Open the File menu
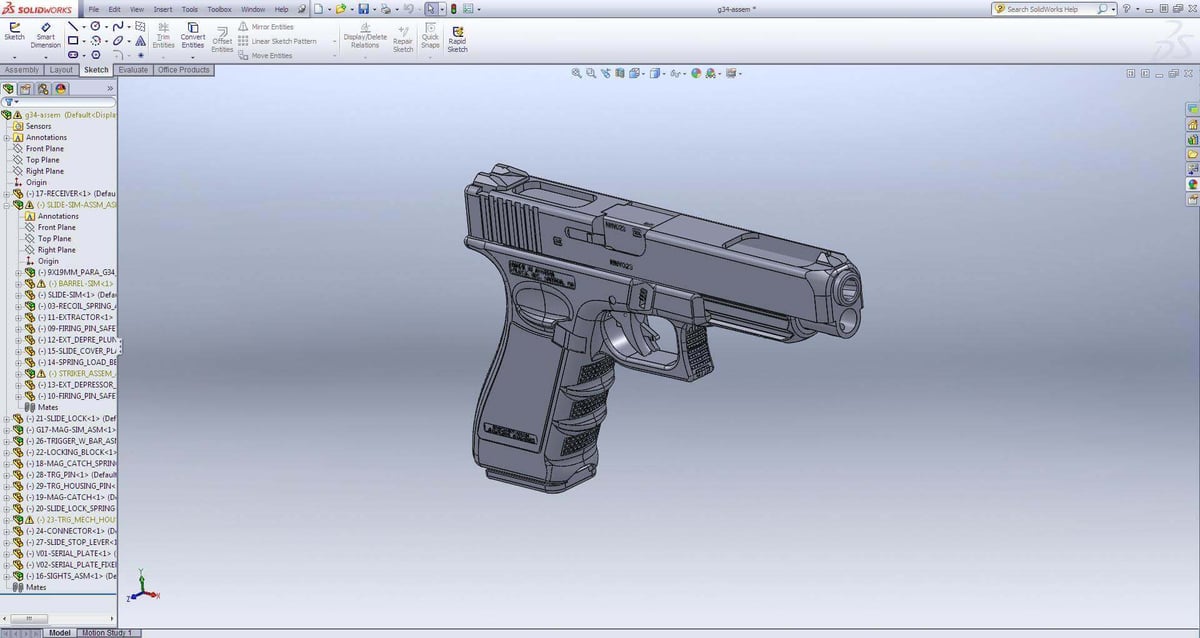Screen dimensions: 1200x638 pos(93,9)
